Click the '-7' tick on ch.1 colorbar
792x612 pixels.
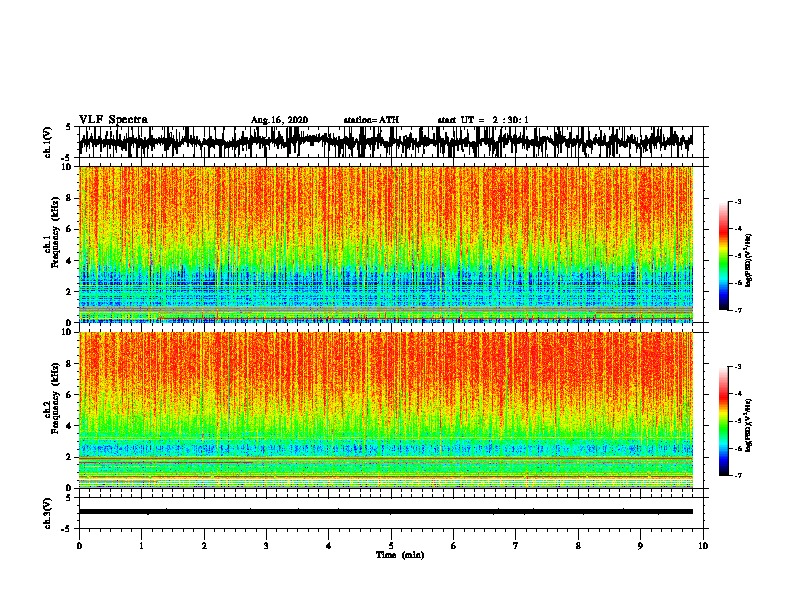[x=738, y=310]
